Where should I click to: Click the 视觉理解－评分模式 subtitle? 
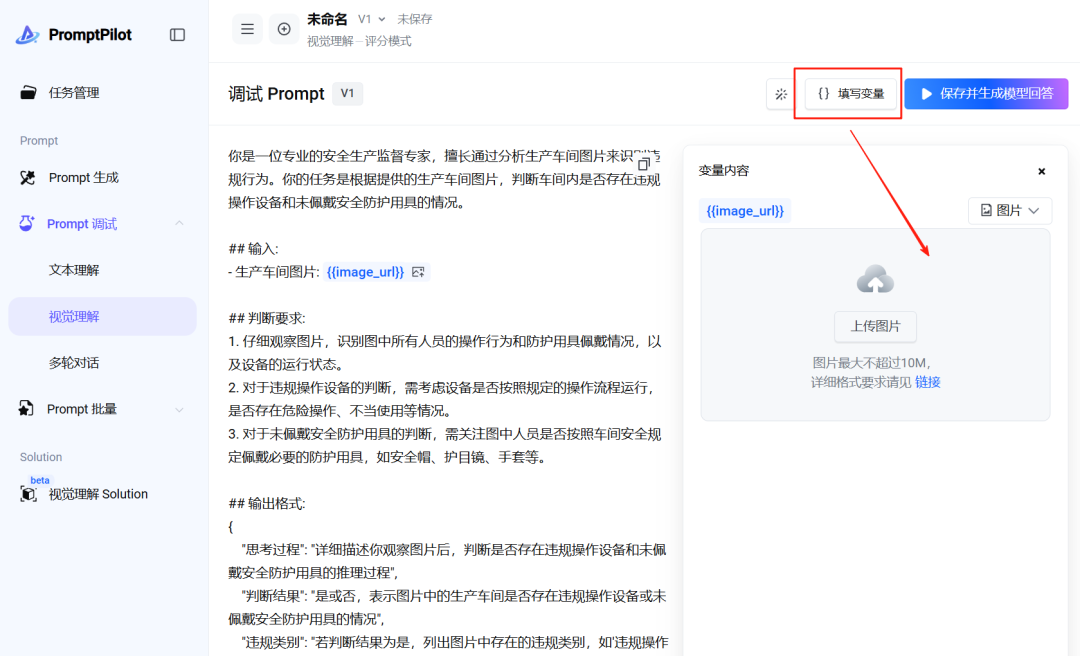[359, 41]
